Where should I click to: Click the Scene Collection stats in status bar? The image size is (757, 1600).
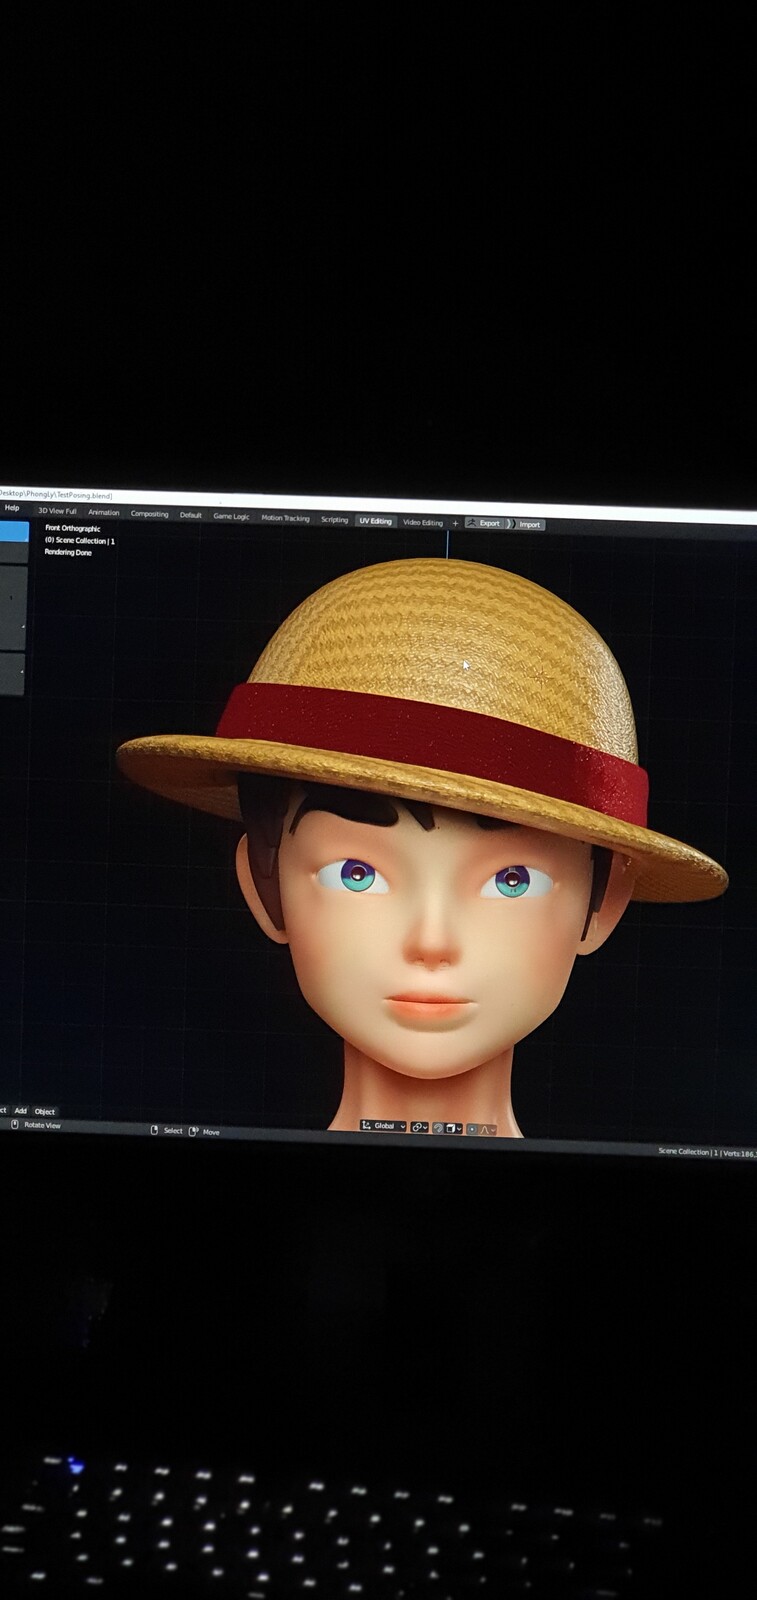coord(707,1152)
